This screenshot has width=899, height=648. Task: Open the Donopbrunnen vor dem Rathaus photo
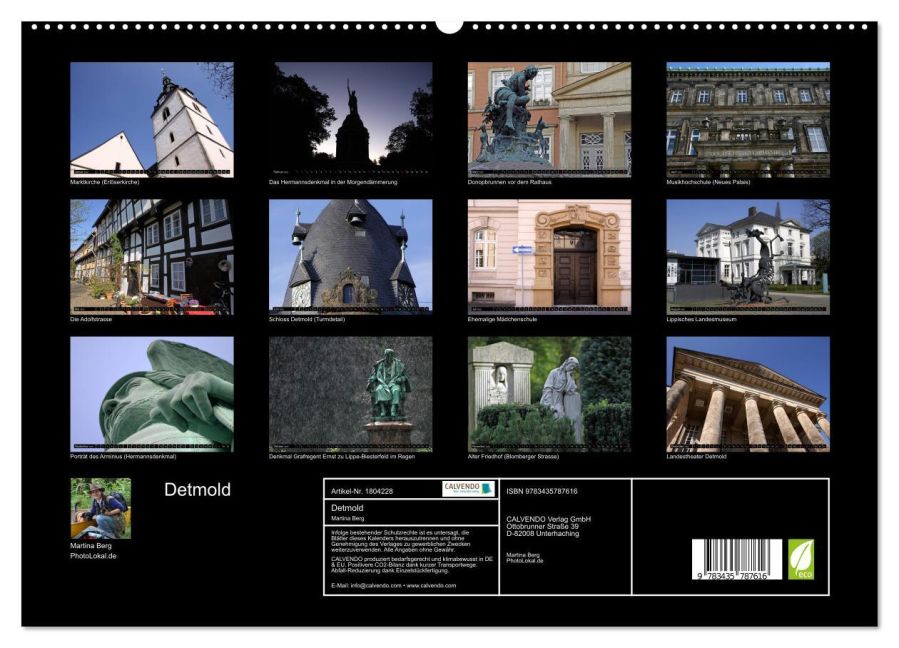point(549,119)
